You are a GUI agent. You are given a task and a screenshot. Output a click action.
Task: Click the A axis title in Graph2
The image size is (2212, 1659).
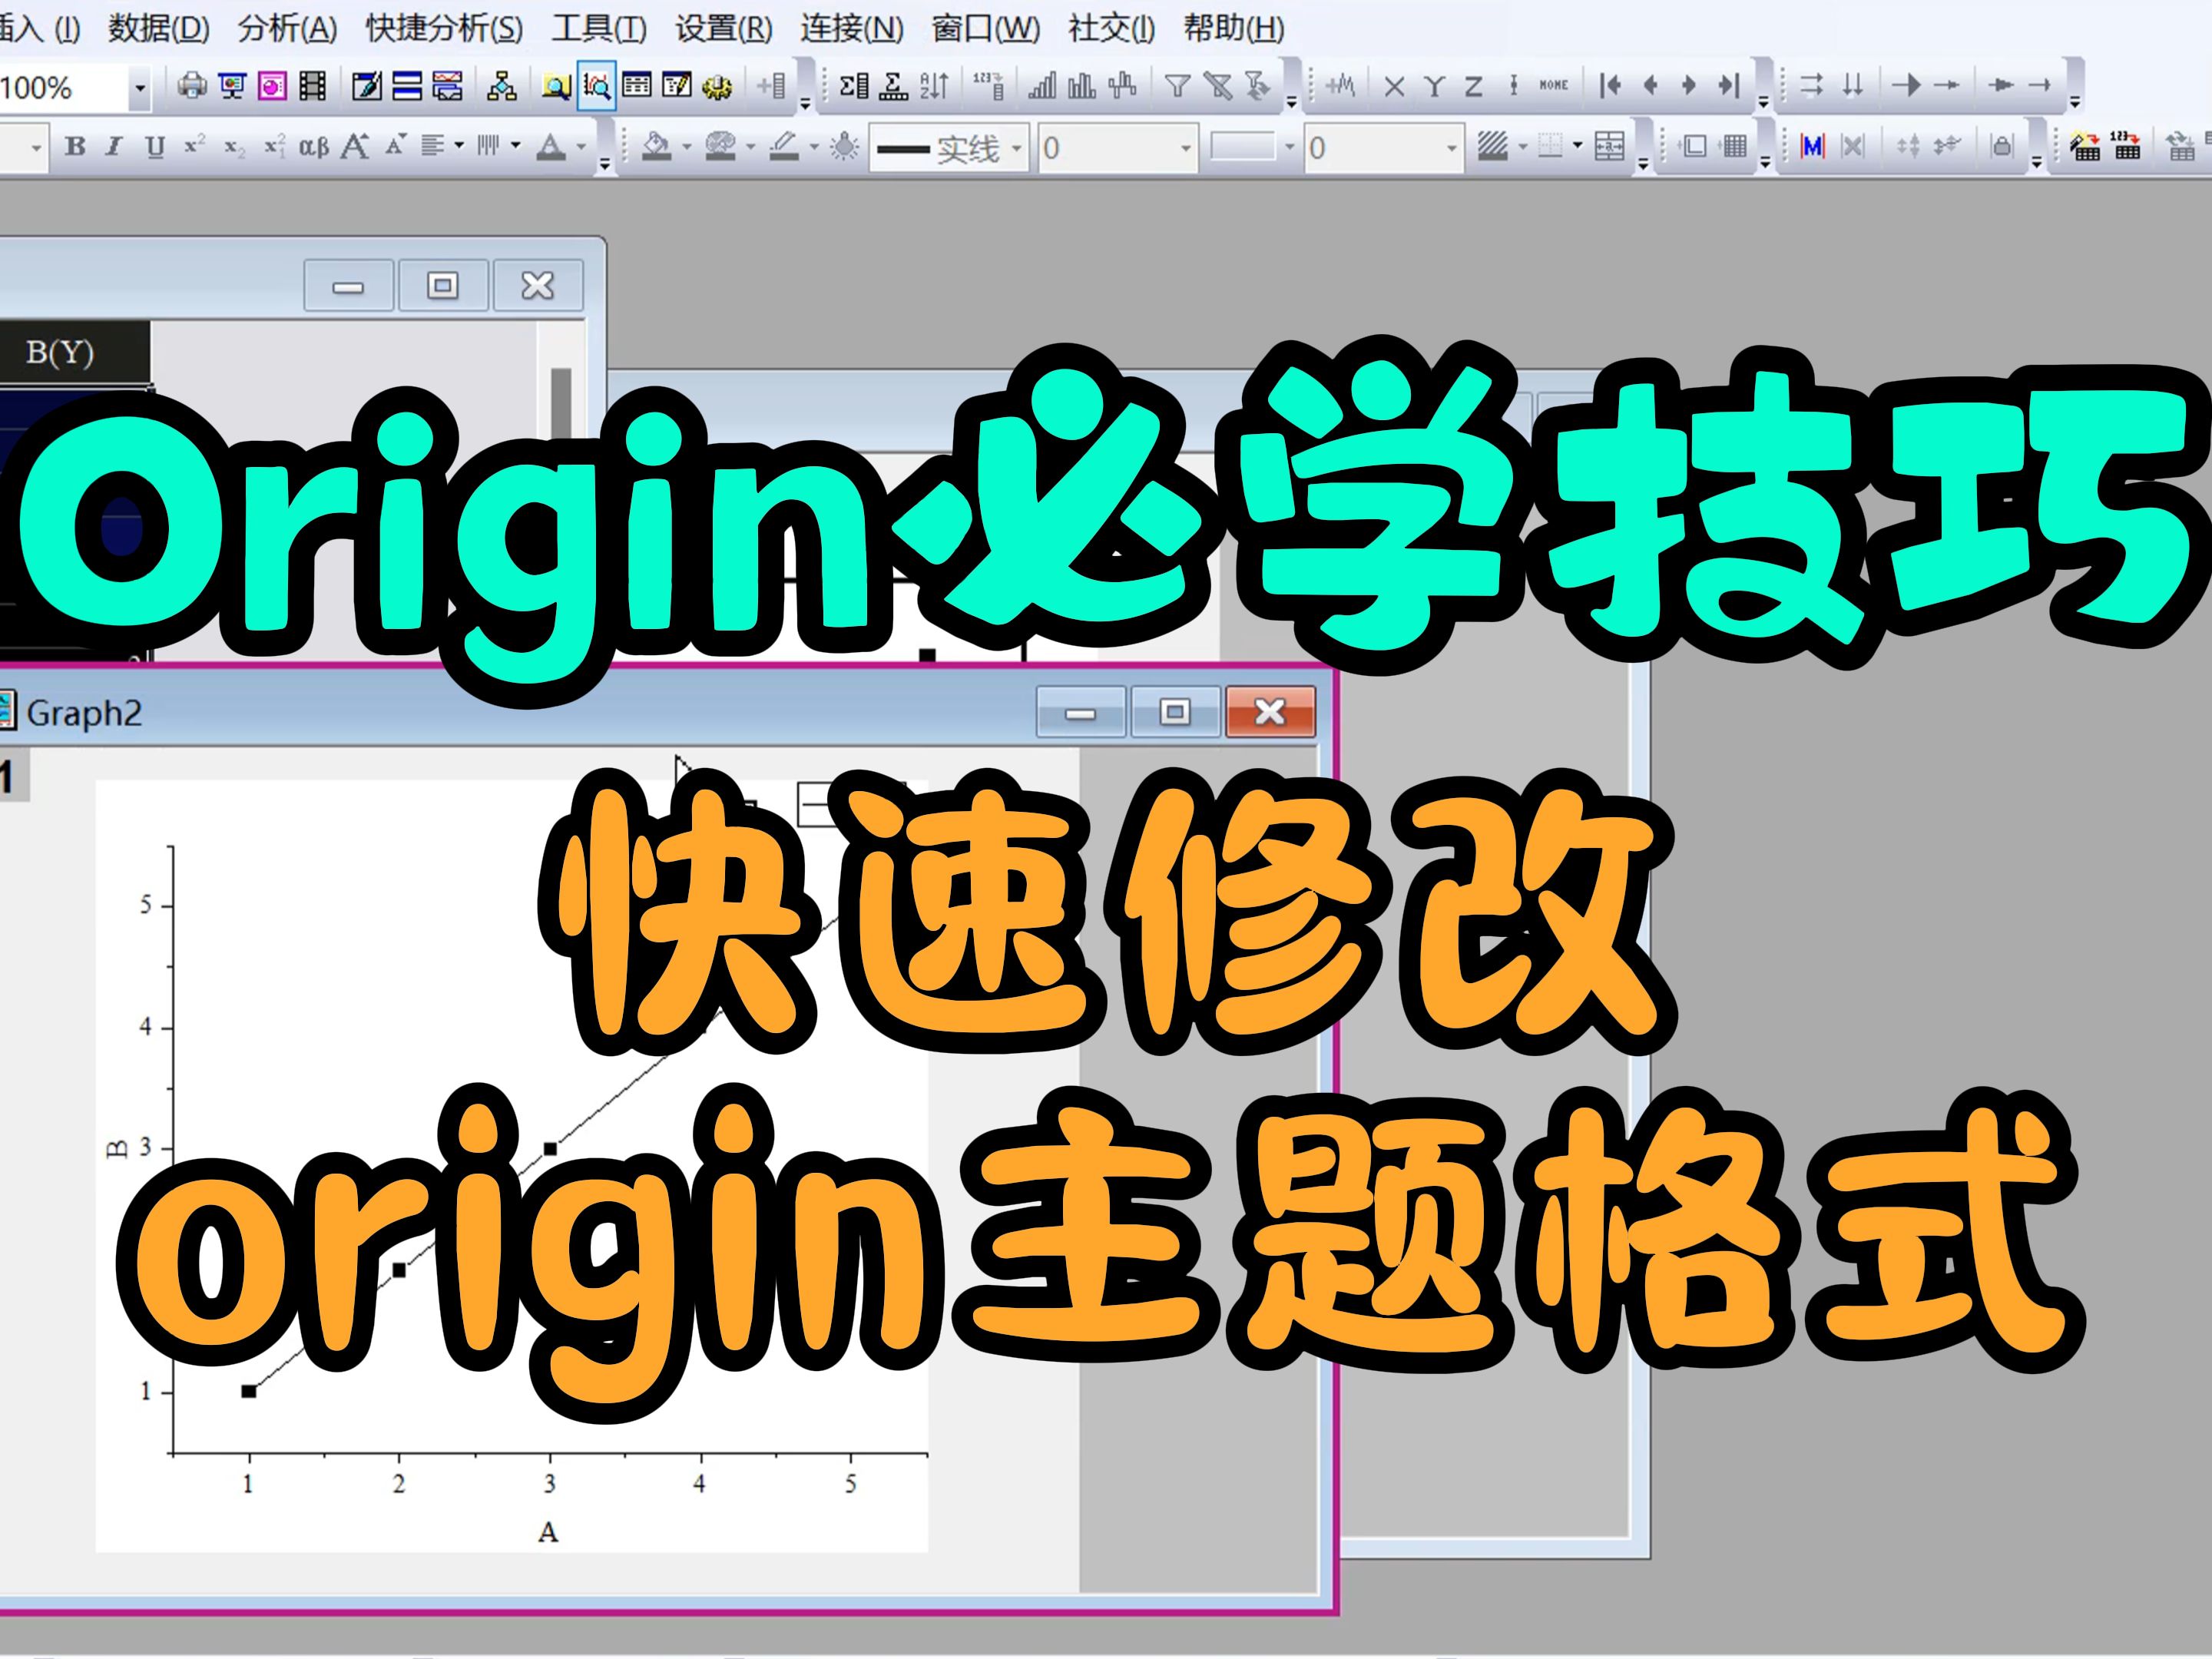tap(548, 1532)
